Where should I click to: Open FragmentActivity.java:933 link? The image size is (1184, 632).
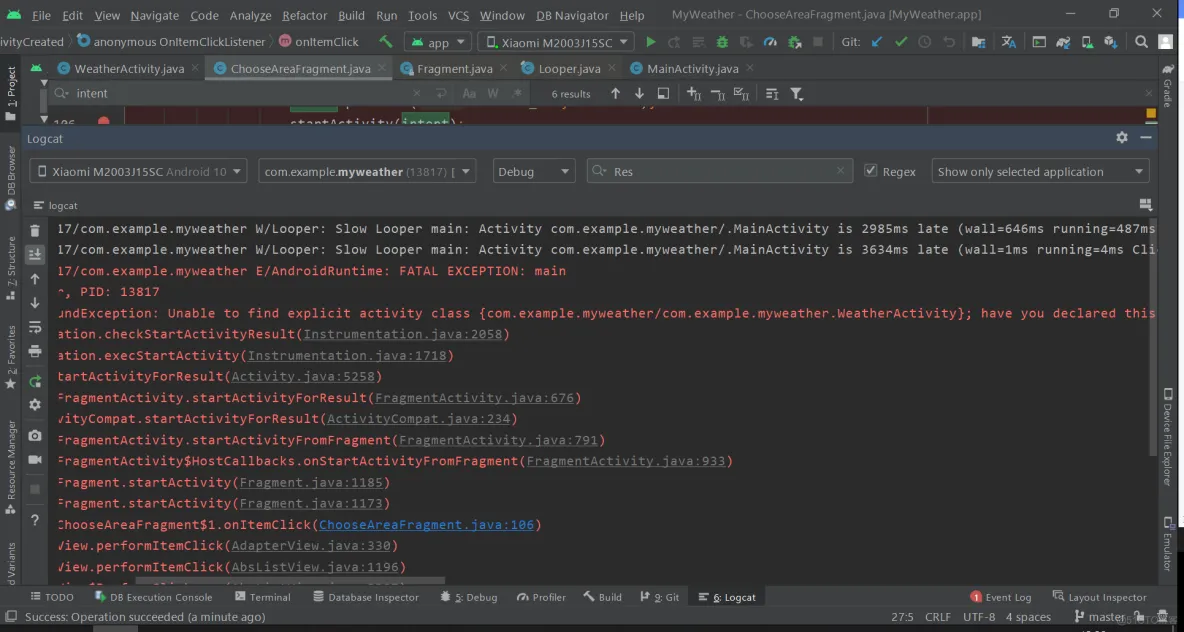(626, 461)
